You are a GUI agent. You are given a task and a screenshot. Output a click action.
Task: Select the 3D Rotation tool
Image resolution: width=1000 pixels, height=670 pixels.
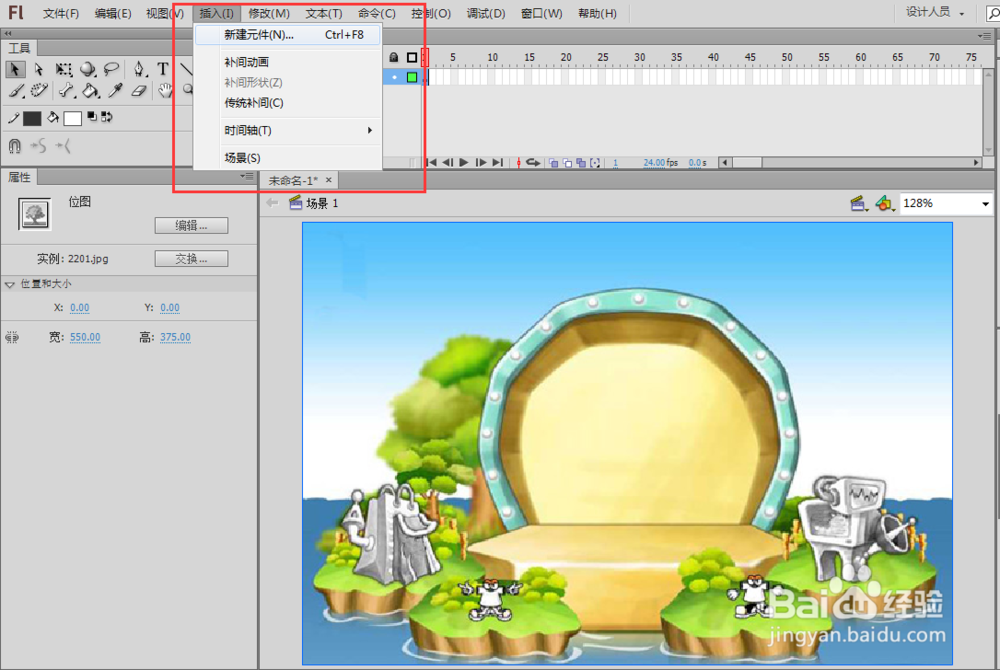(x=88, y=69)
